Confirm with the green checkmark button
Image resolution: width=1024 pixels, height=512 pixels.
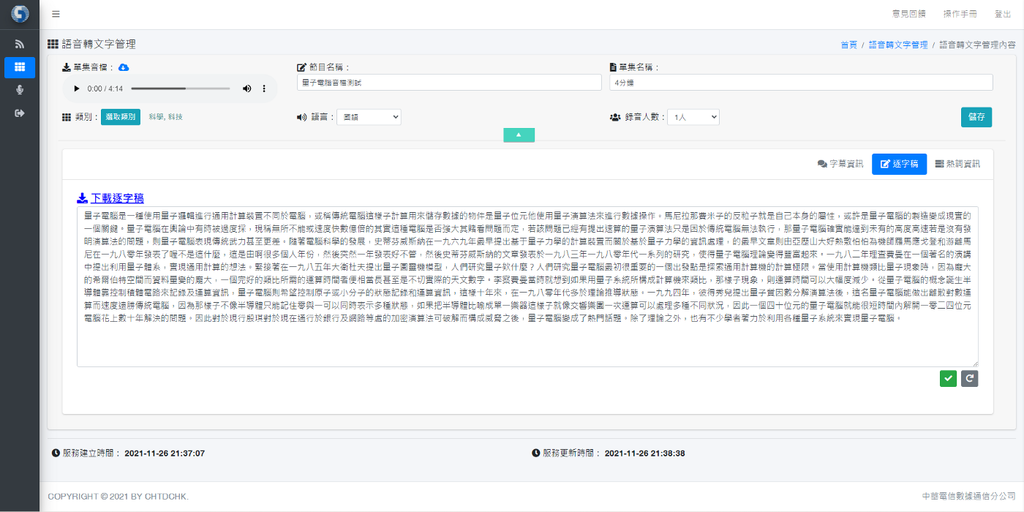click(948, 378)
